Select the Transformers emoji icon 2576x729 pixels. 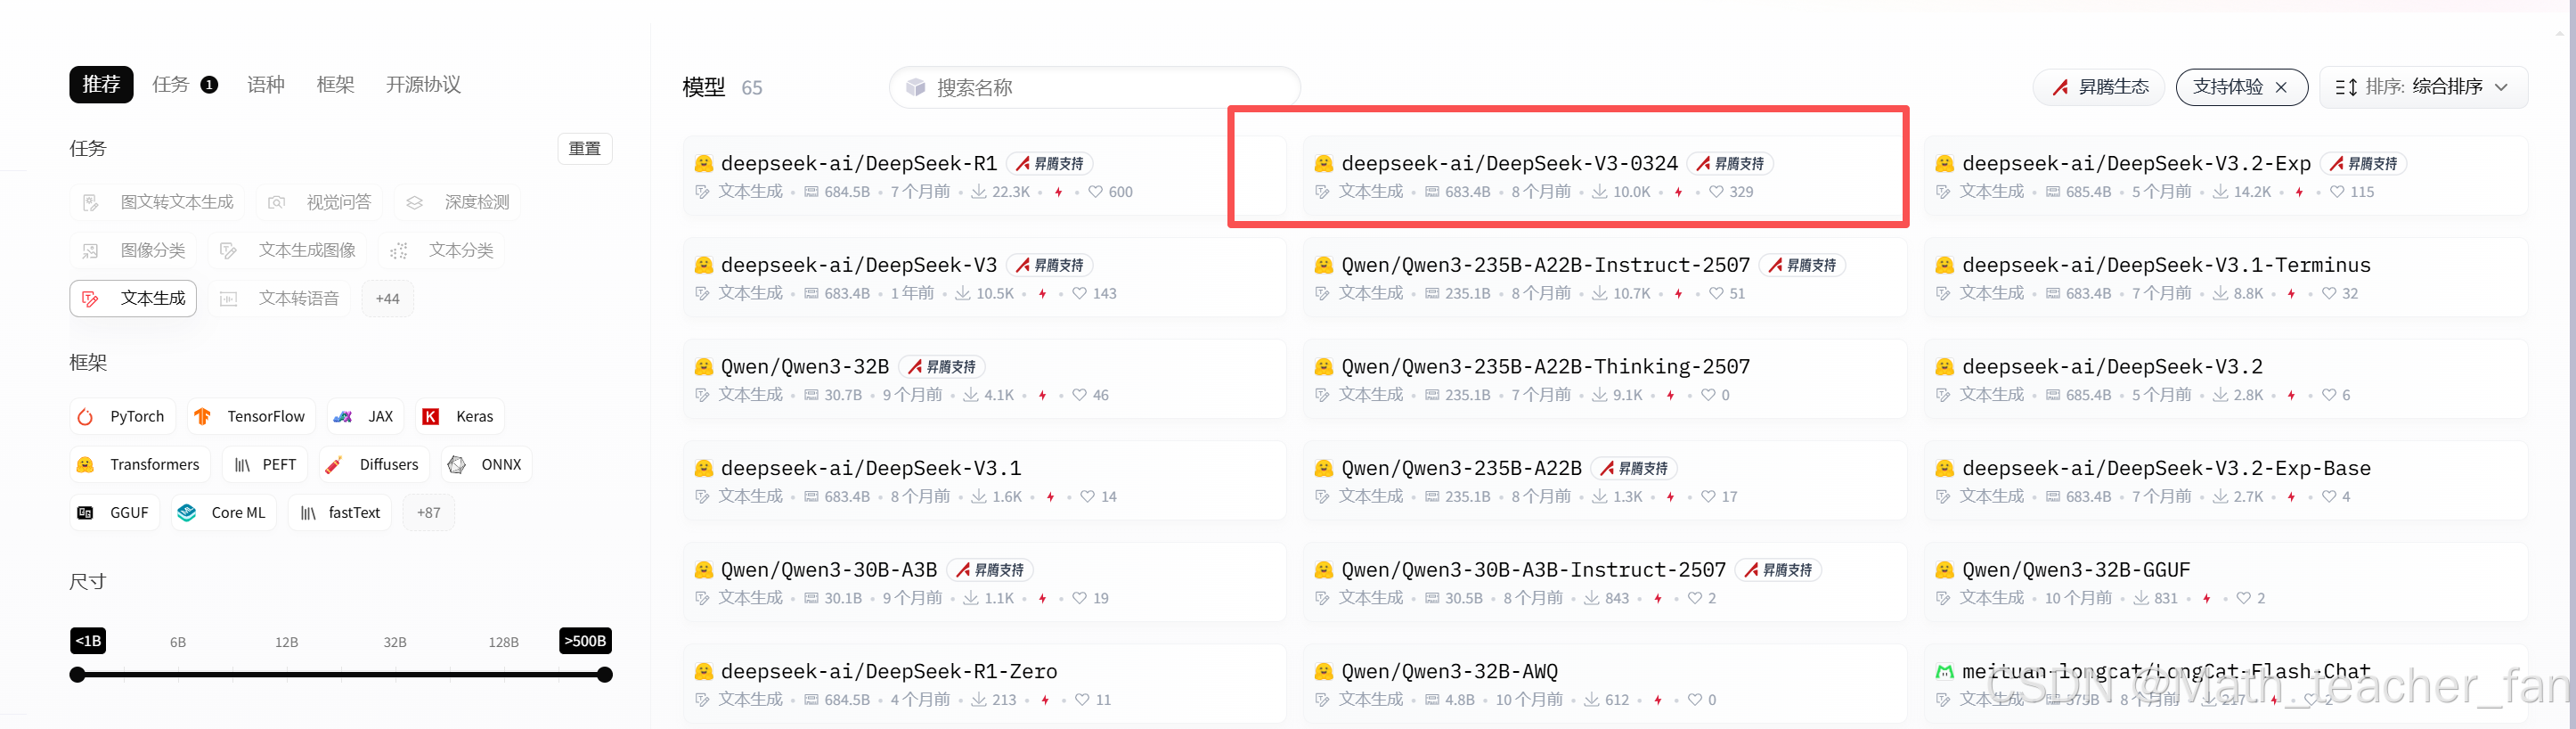[x=86, y=465]
